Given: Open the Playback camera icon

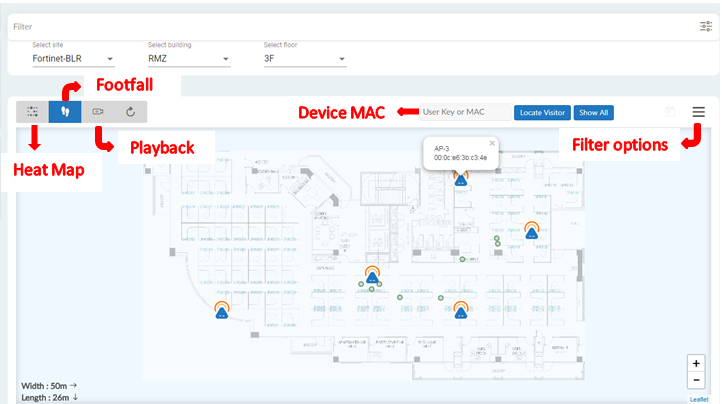Looking at the screenshot, I should (x=98, y=112).
